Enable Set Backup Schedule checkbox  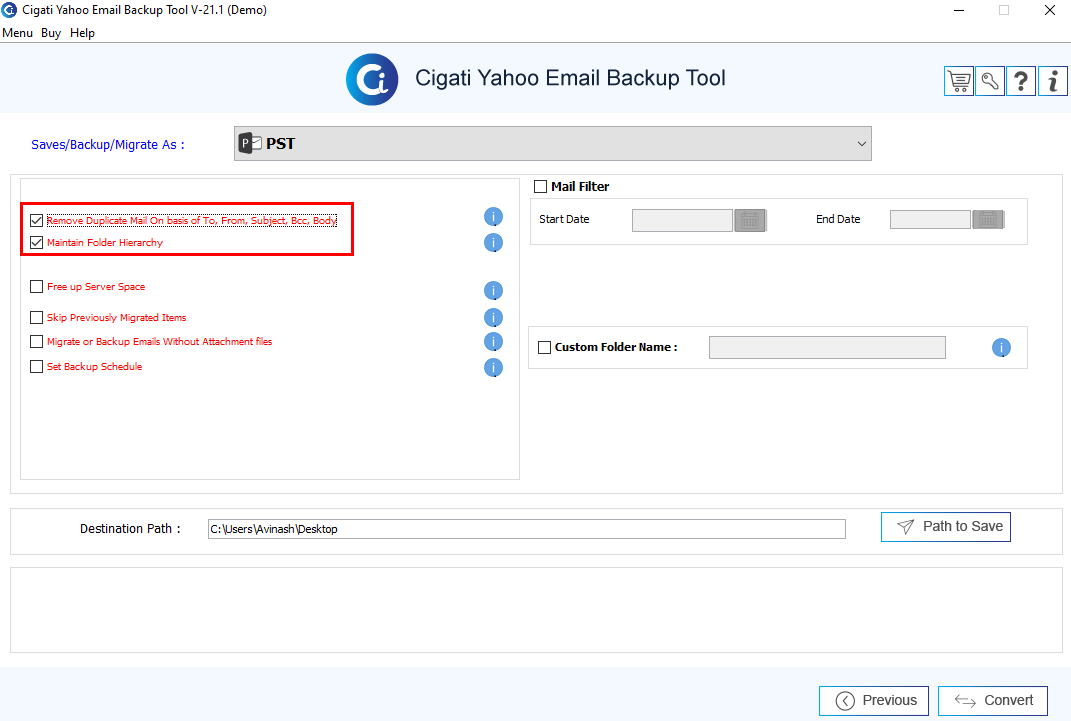pyautogui.click(x=37, y=367)
